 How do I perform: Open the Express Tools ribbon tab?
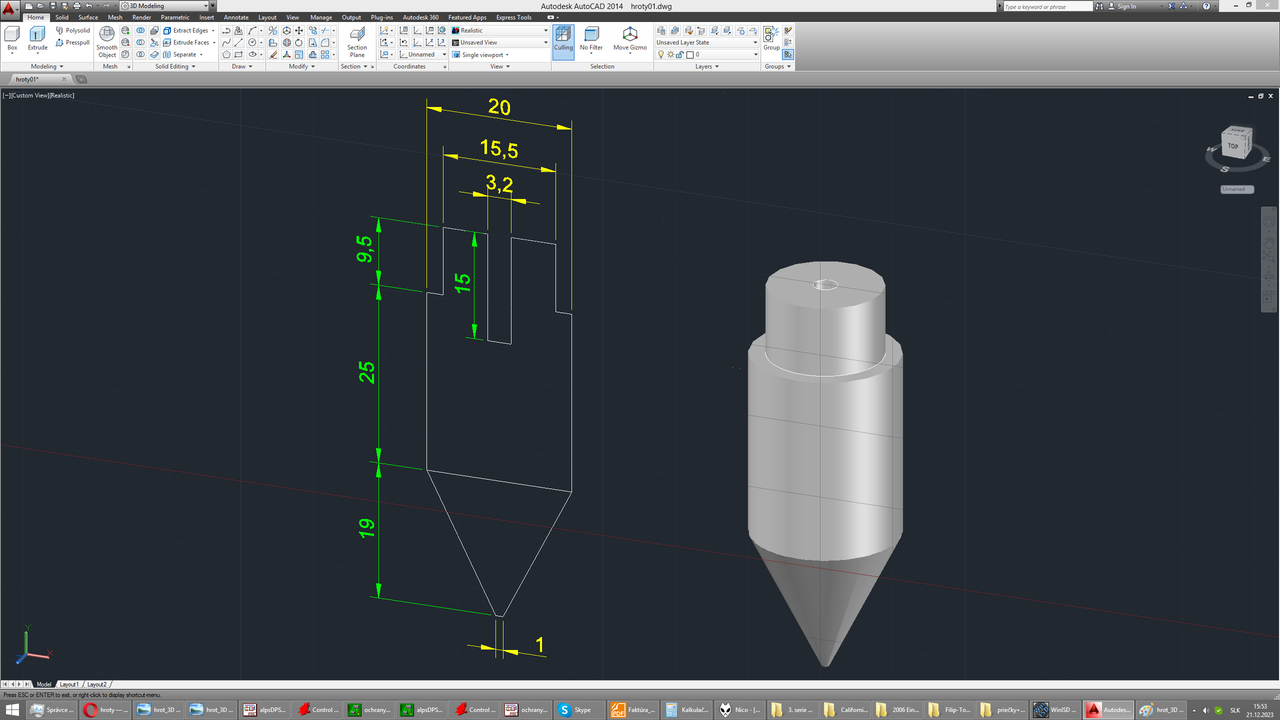pyautogui.click(x=514, y=17)
